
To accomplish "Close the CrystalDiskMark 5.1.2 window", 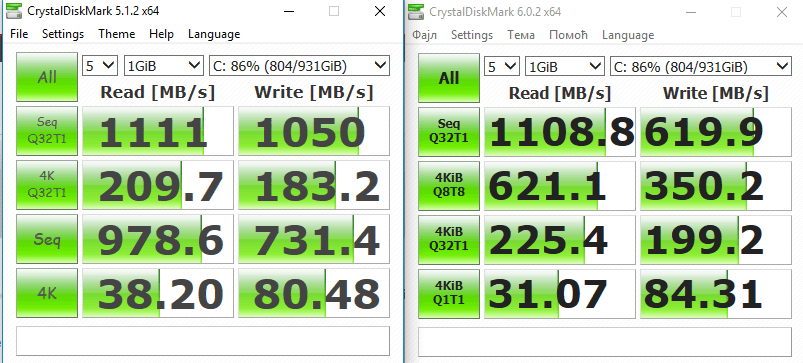I will point(380,11).
